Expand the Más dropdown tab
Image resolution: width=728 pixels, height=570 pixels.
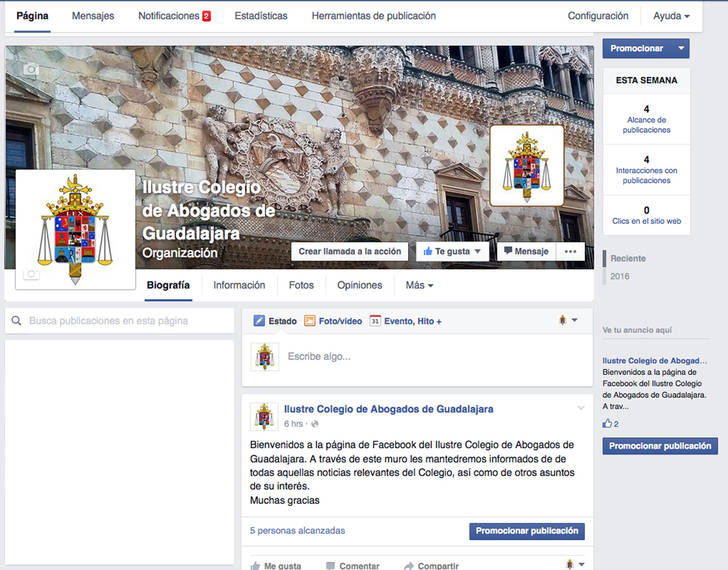(x=419, y=285)
